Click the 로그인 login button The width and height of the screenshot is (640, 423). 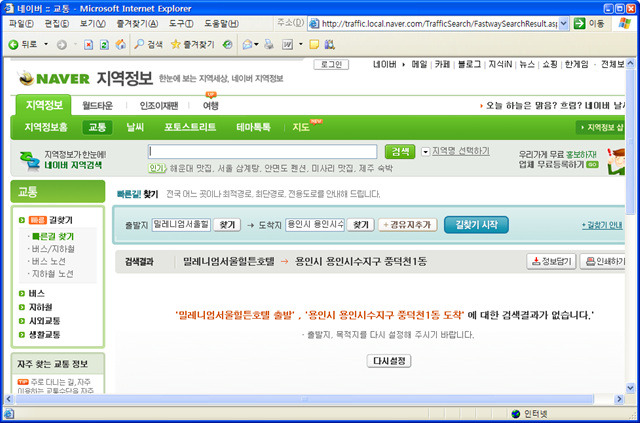coord(331,65)
